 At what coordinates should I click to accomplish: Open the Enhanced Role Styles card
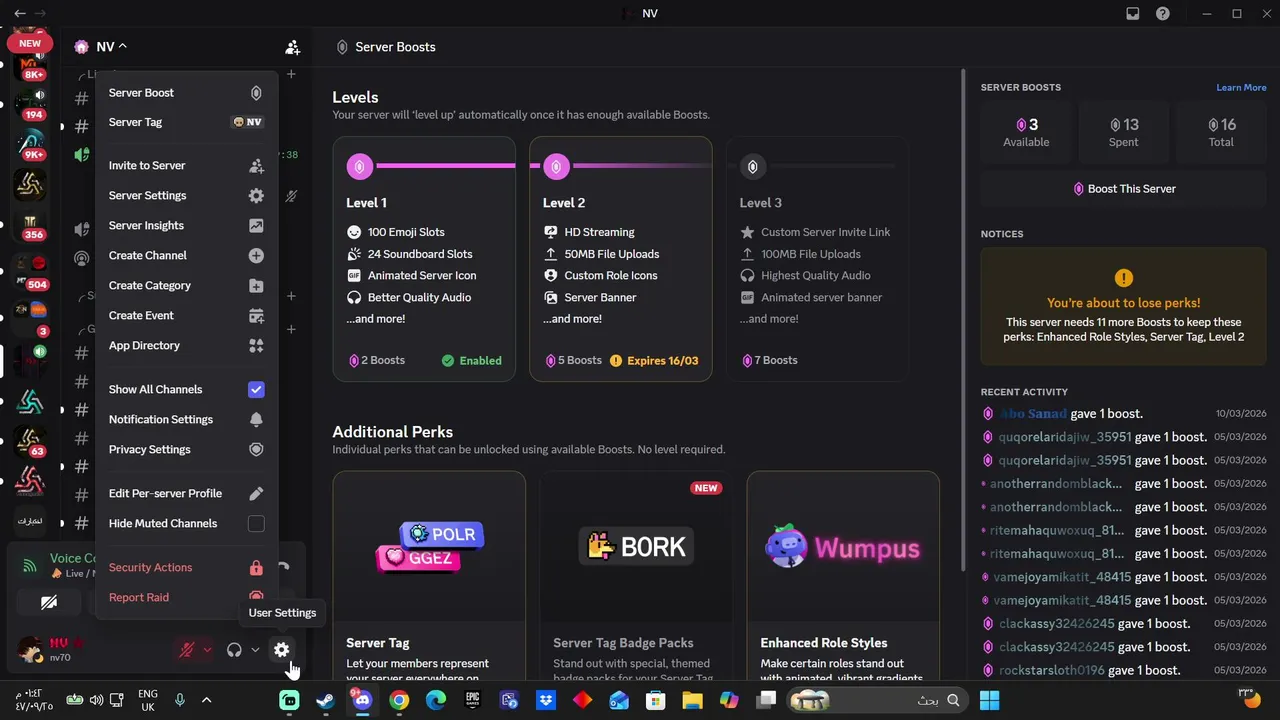(x=843, y=577)
